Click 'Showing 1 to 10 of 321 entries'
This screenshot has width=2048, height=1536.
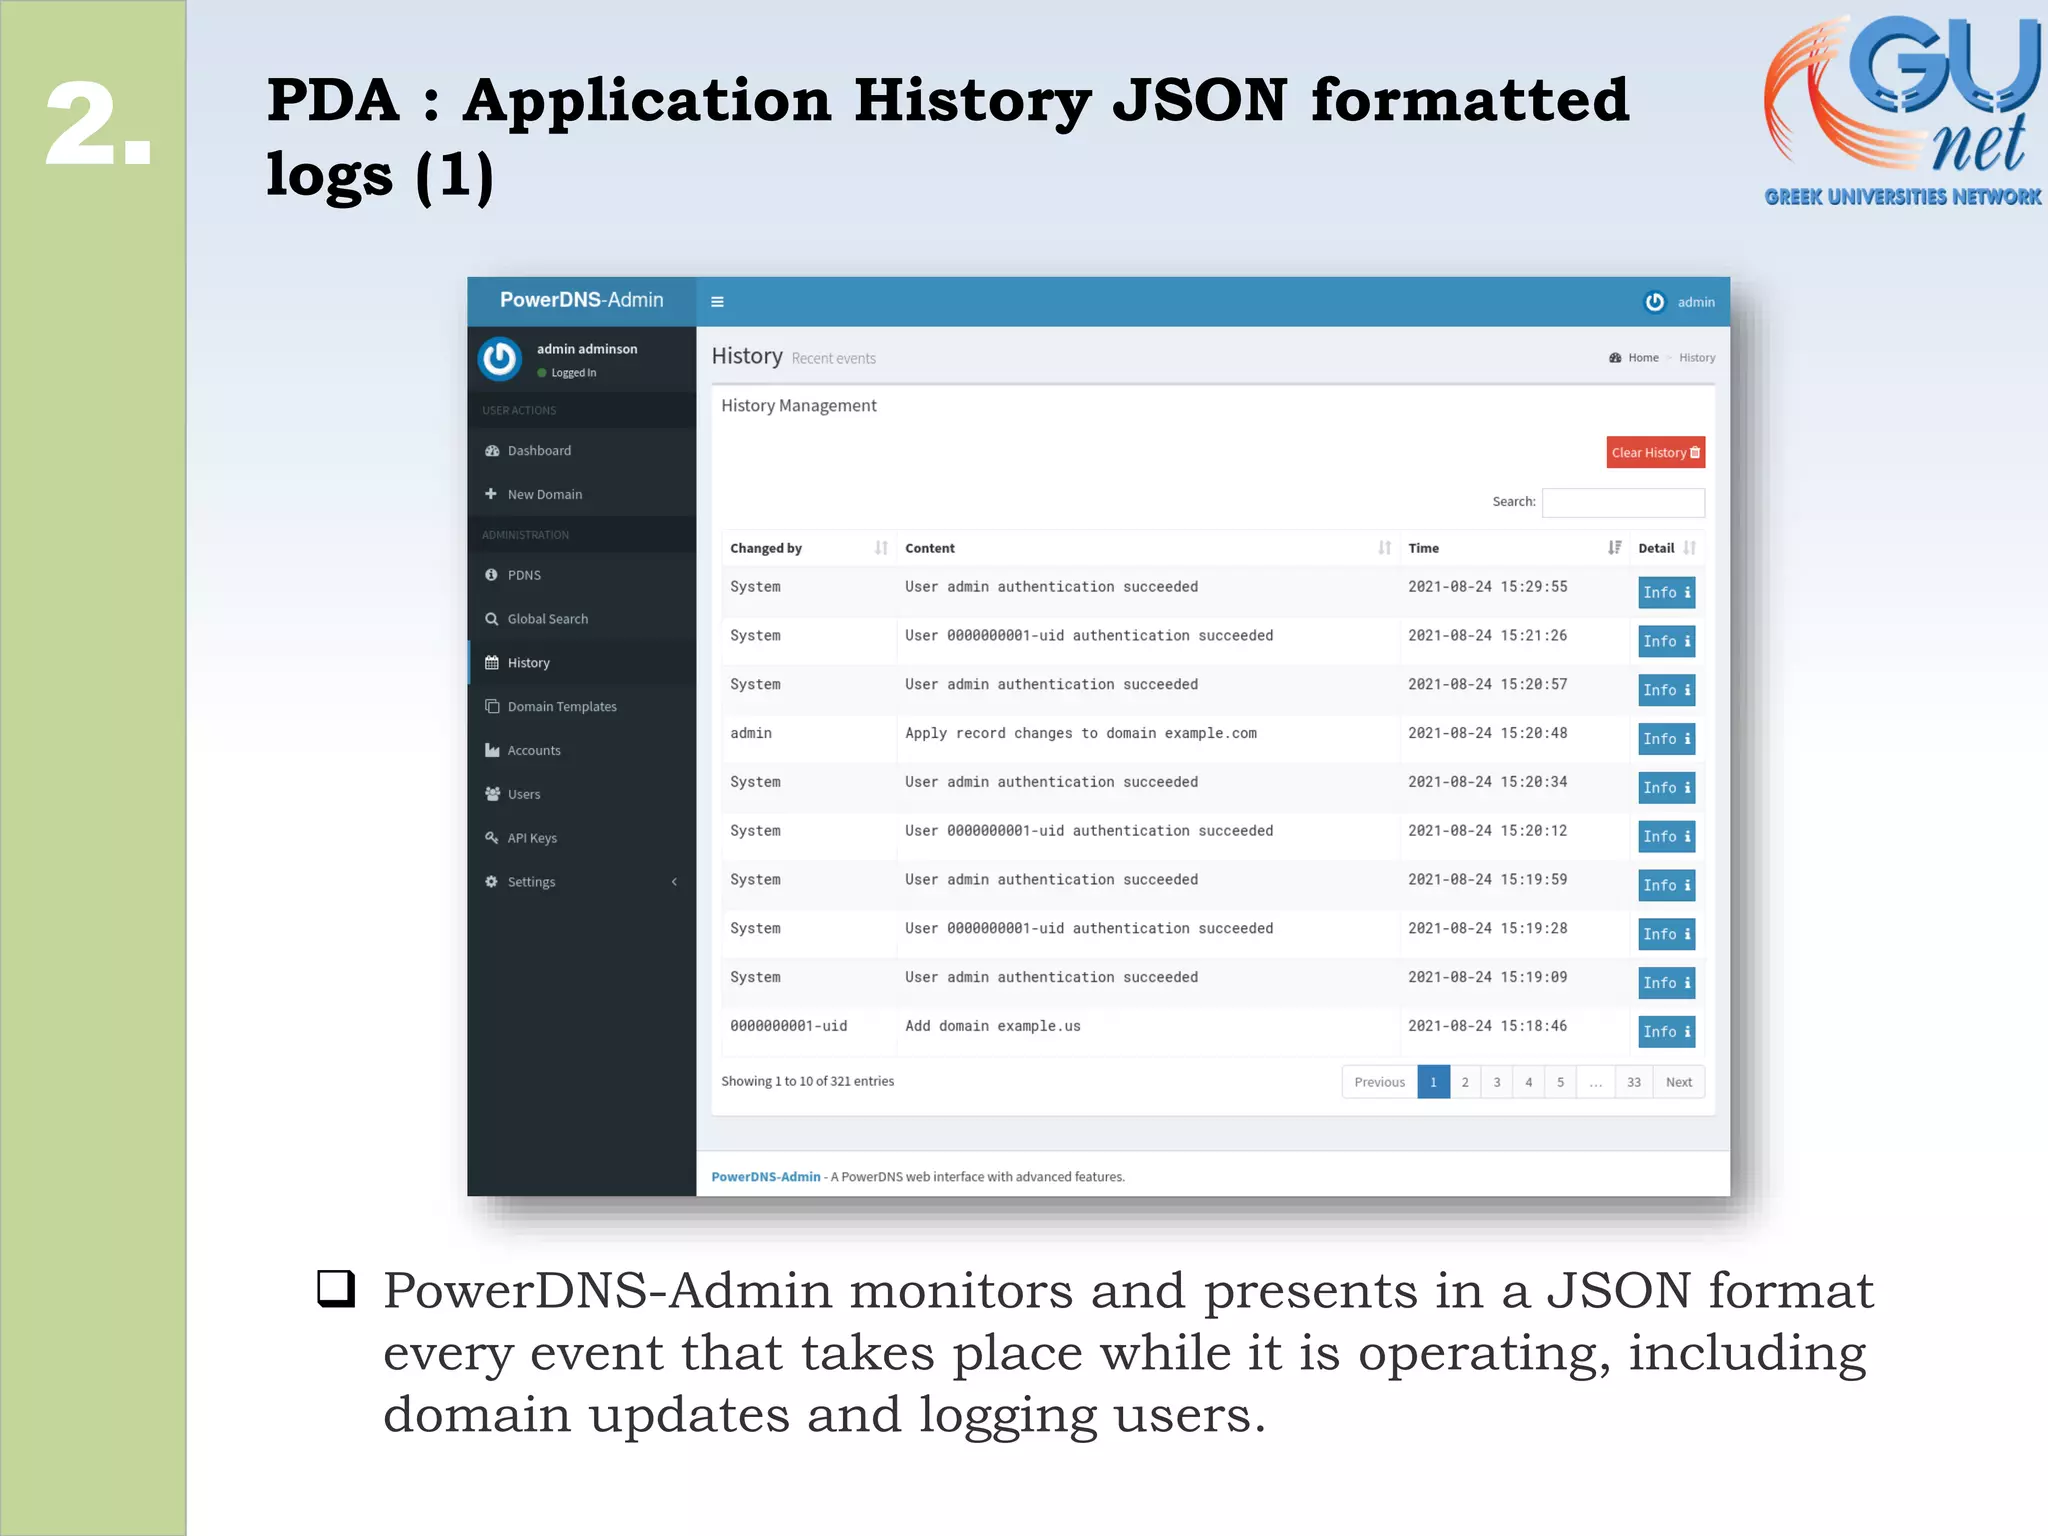pos(808,1081)
